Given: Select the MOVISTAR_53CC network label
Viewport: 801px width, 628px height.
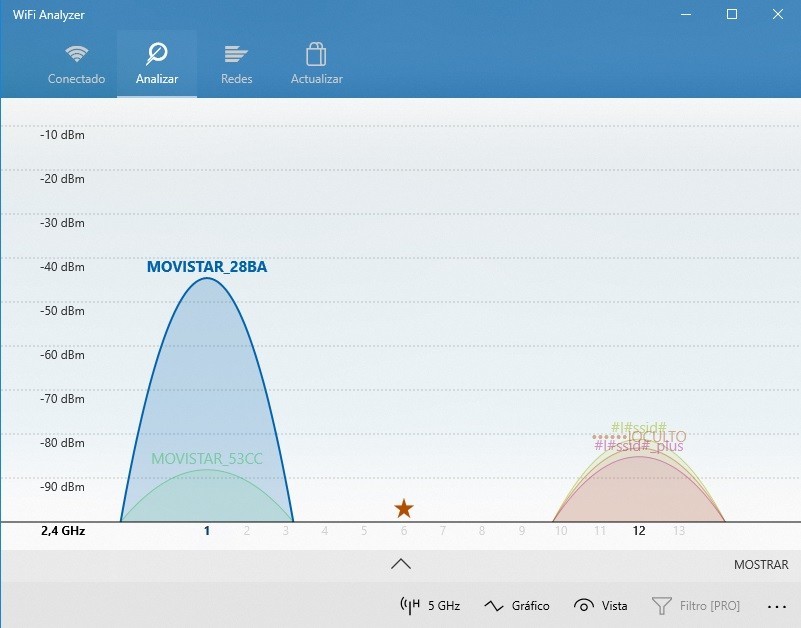Looking at the screenshot, I should 207,458.
